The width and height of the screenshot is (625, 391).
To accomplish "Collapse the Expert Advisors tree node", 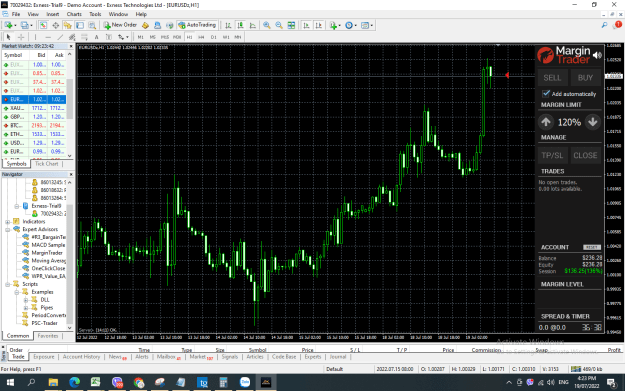I will (x=8, y=230).
